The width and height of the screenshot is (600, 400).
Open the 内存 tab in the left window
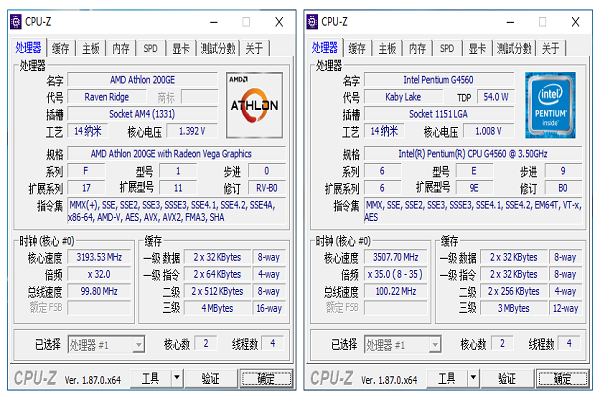[121, 48]
